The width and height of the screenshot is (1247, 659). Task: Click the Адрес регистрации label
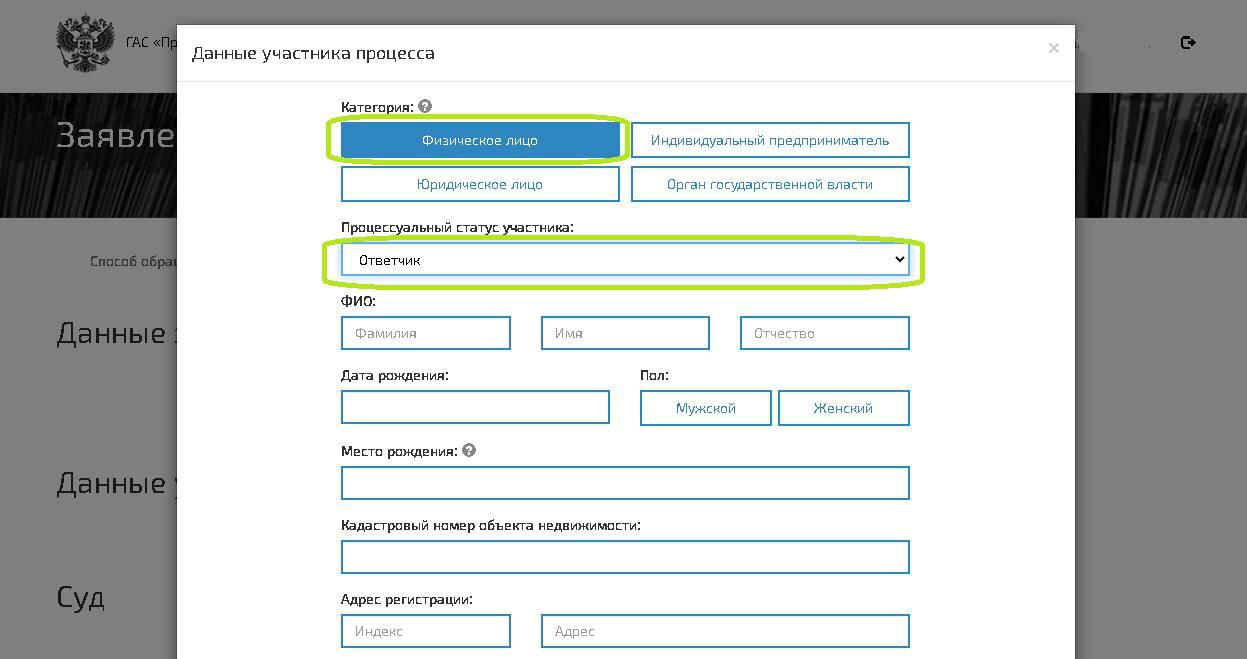pos(407,599)
